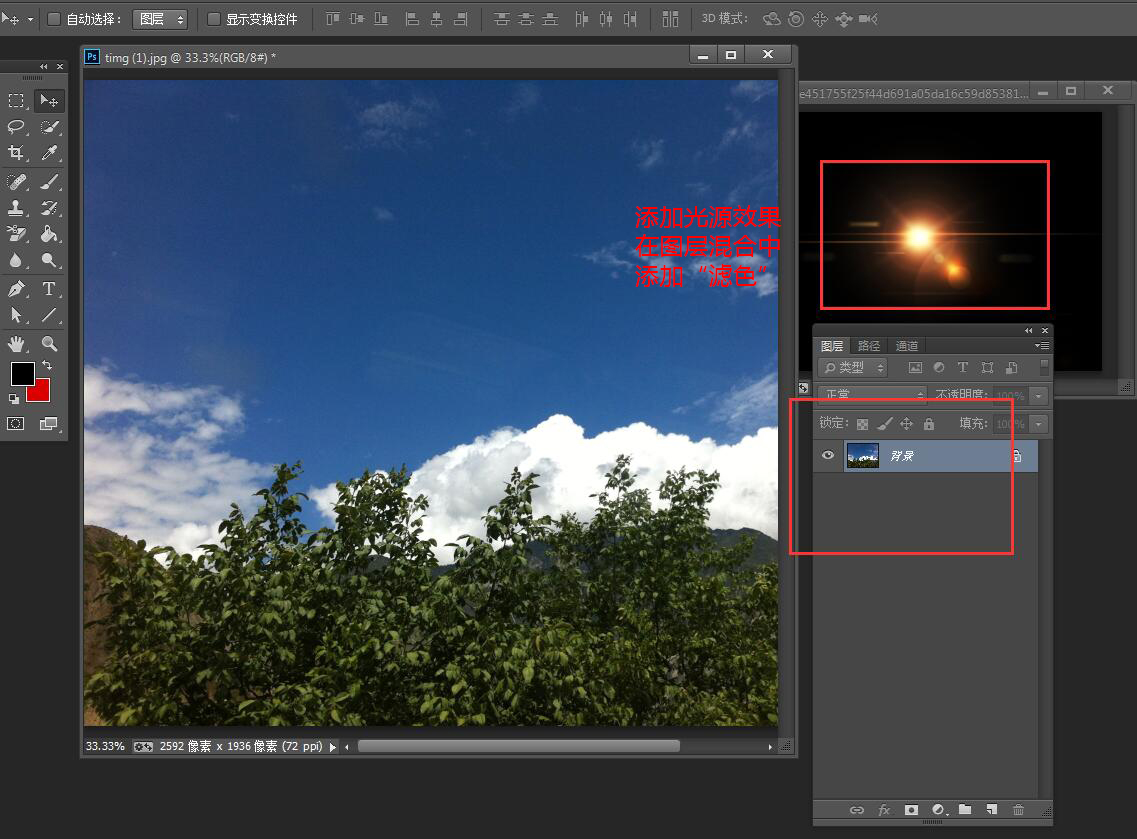The height and width of the screenshot is (839, 1137).
Task: Toggle lock transparent pixels
Action: click(863, 424)
